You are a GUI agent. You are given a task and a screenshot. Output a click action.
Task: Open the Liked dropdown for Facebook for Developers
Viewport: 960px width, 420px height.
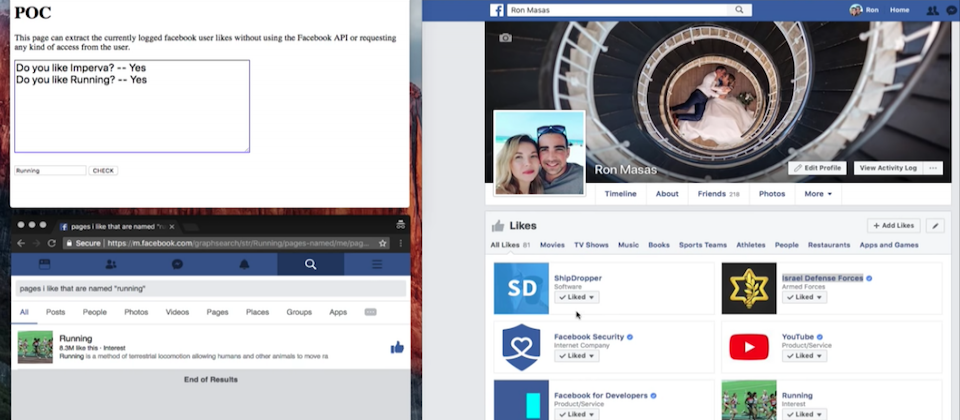pyautogui.click(x=577, y=414)
